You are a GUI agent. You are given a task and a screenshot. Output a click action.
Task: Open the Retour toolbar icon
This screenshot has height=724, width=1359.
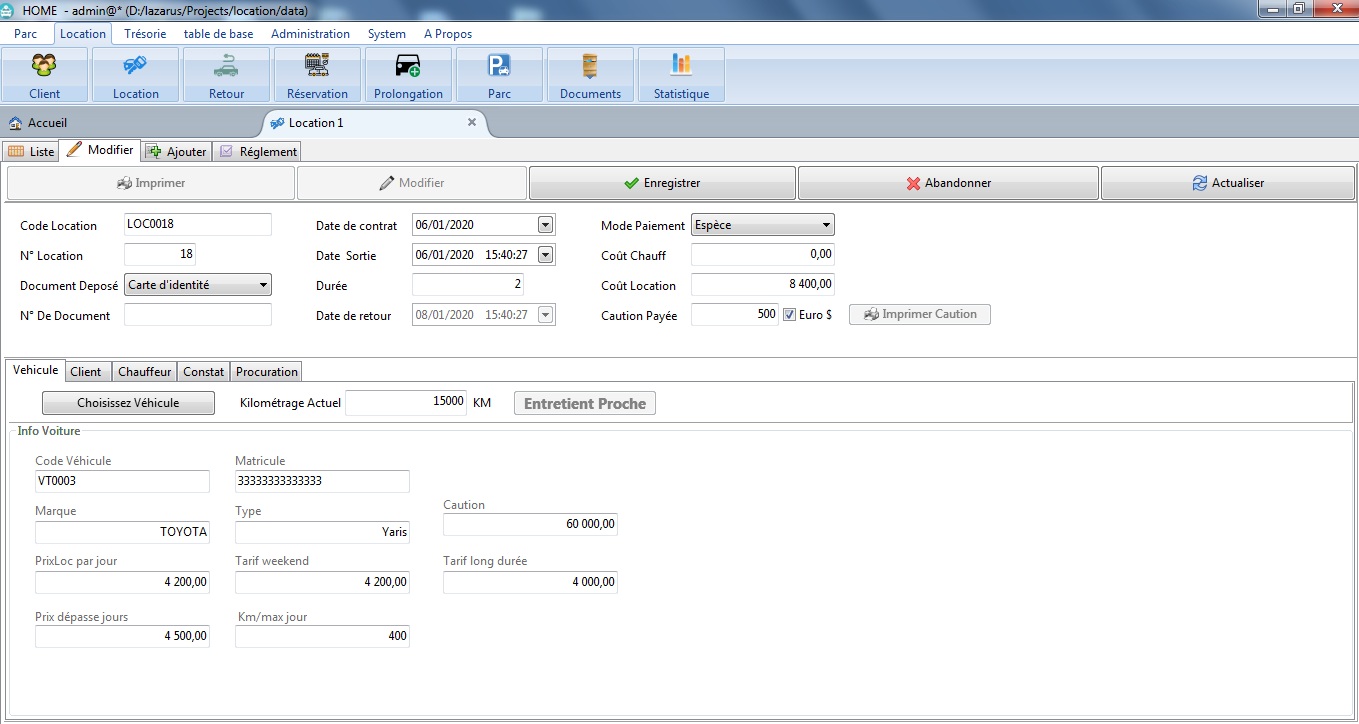[226, 67]
